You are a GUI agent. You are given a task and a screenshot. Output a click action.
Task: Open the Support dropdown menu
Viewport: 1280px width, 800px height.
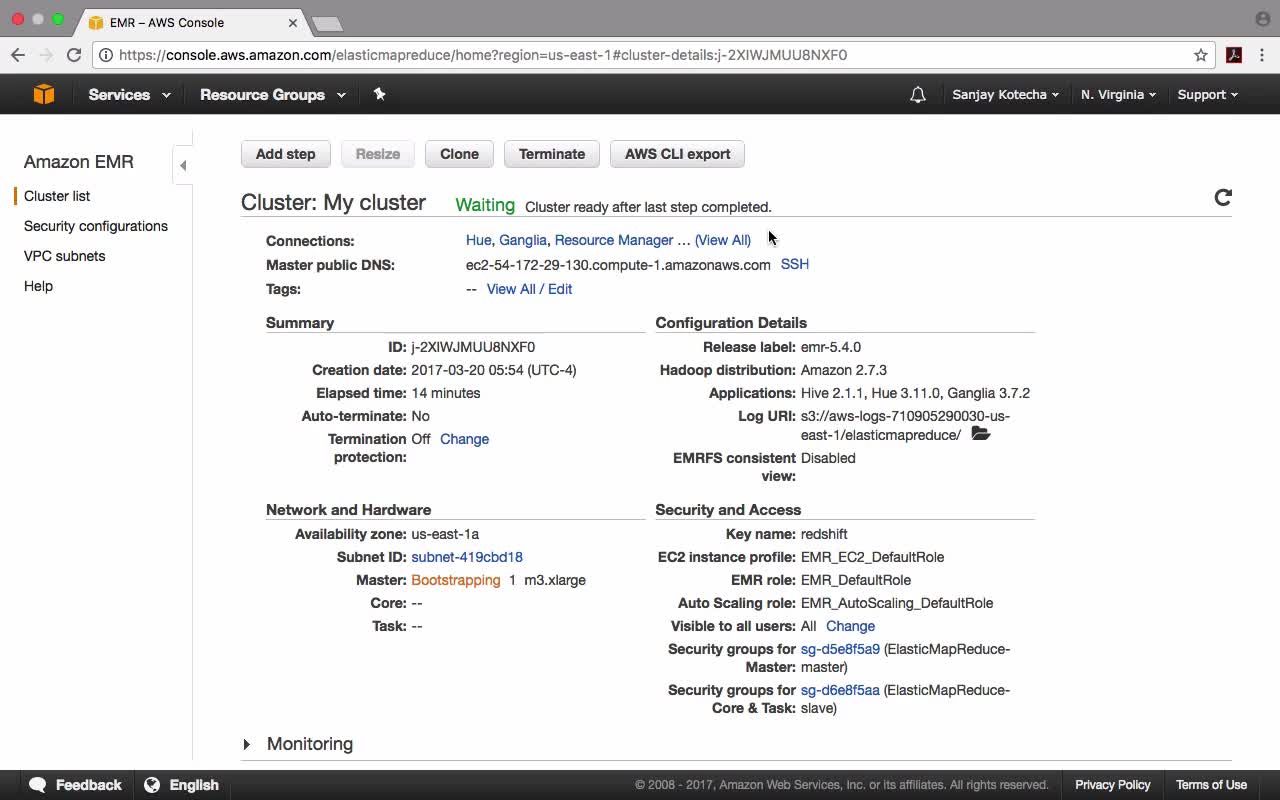tap(1207, 94)
